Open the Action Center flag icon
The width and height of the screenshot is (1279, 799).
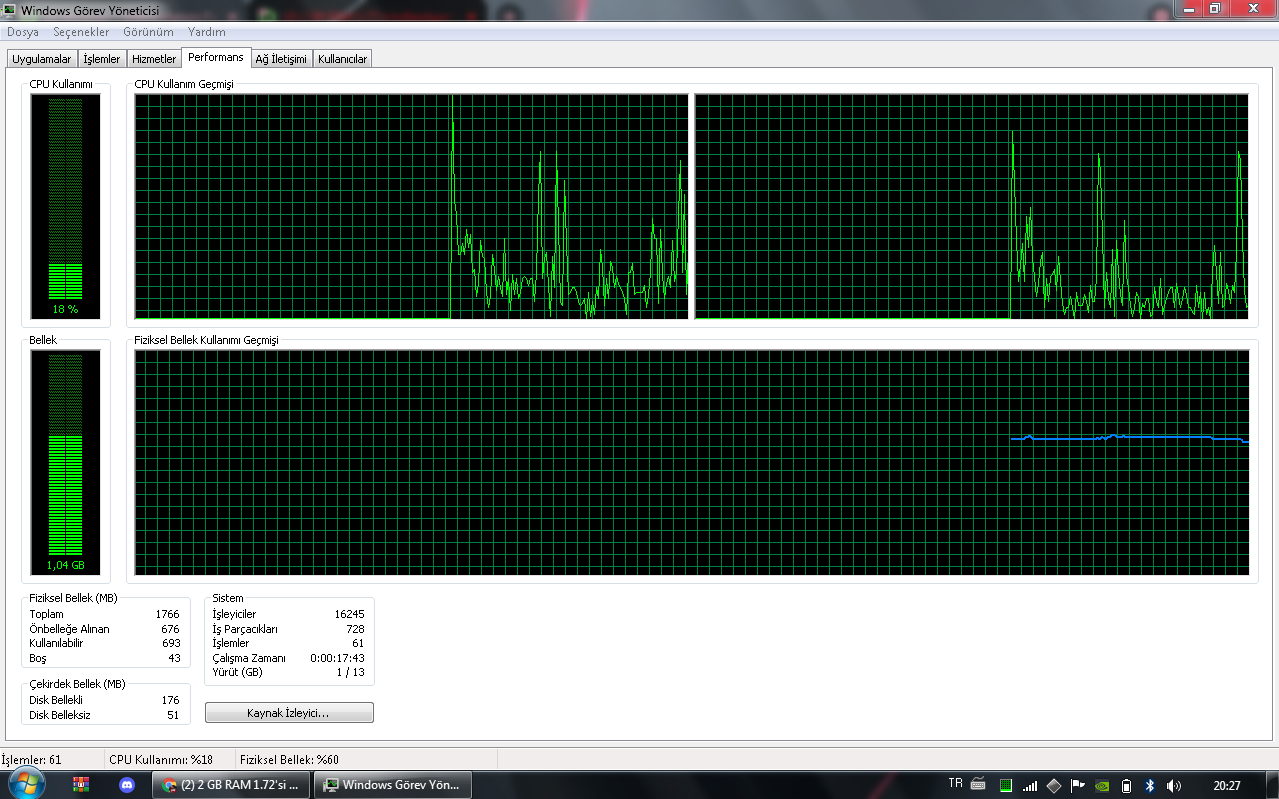pos(1078,785)
